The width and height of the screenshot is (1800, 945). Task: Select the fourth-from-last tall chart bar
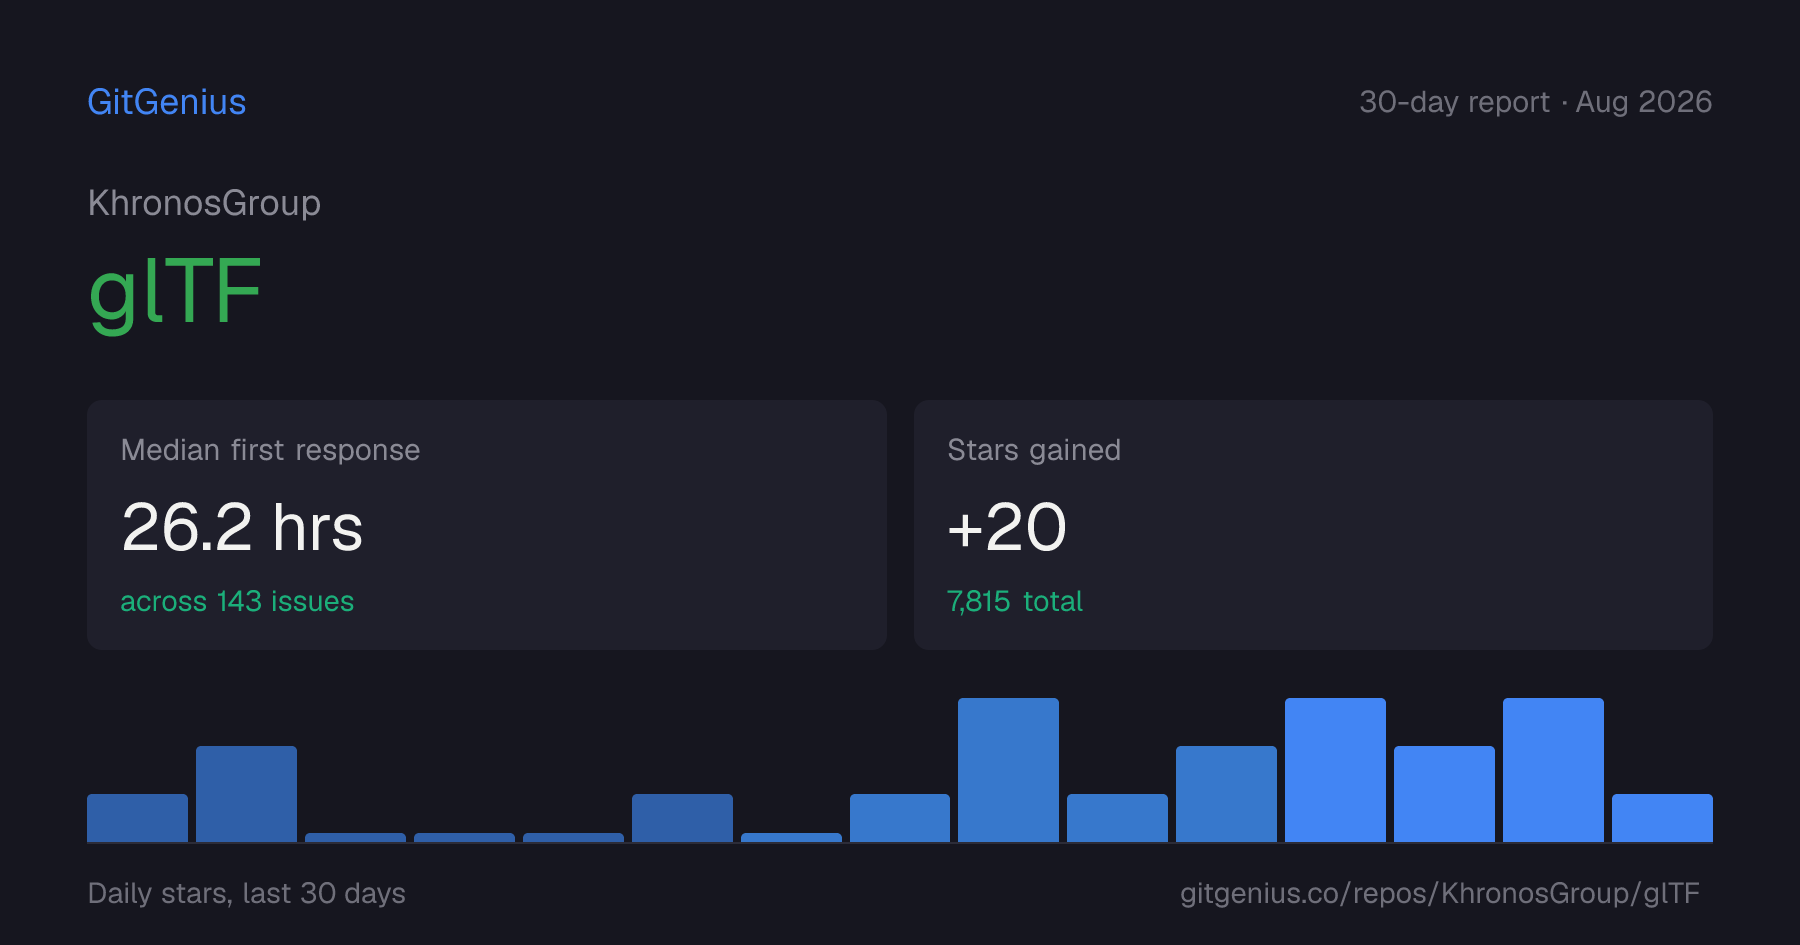point(1335,770)
